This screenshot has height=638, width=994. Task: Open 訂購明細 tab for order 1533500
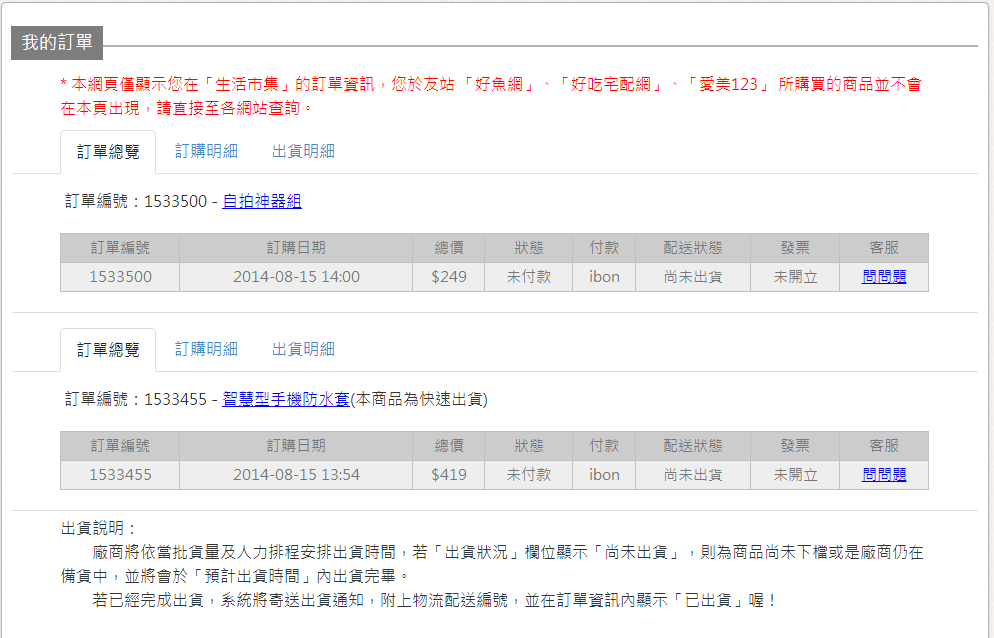206,151
